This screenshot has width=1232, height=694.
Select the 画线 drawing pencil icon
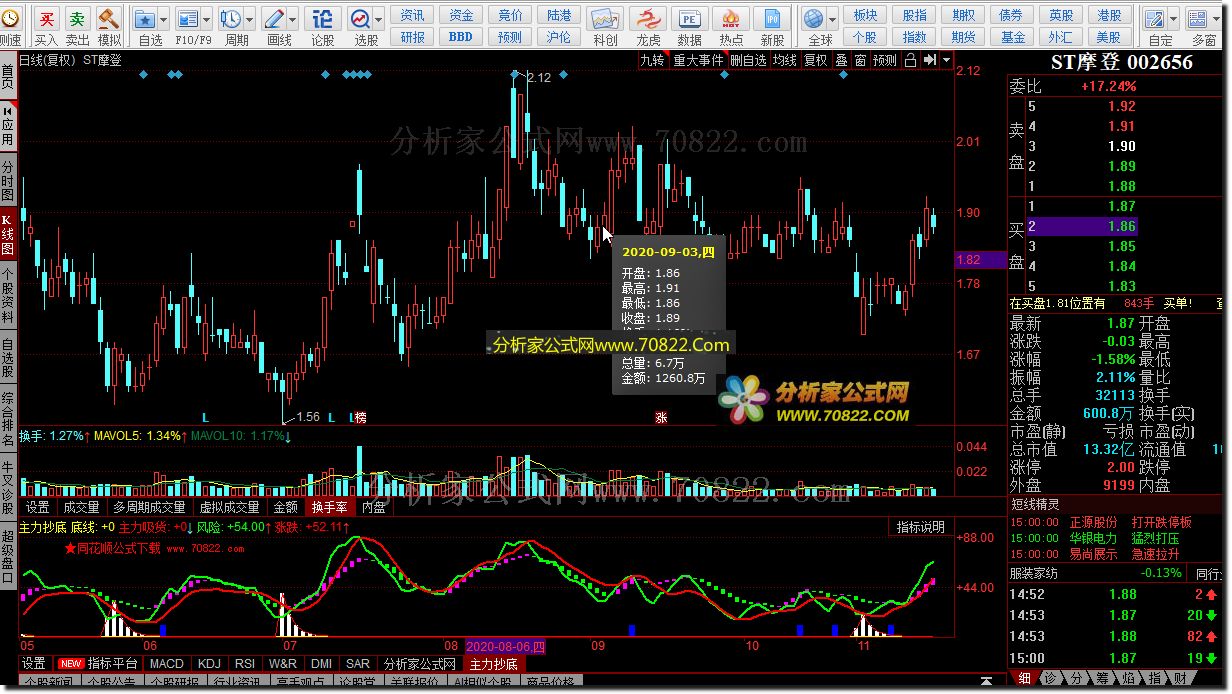(273, 19)
